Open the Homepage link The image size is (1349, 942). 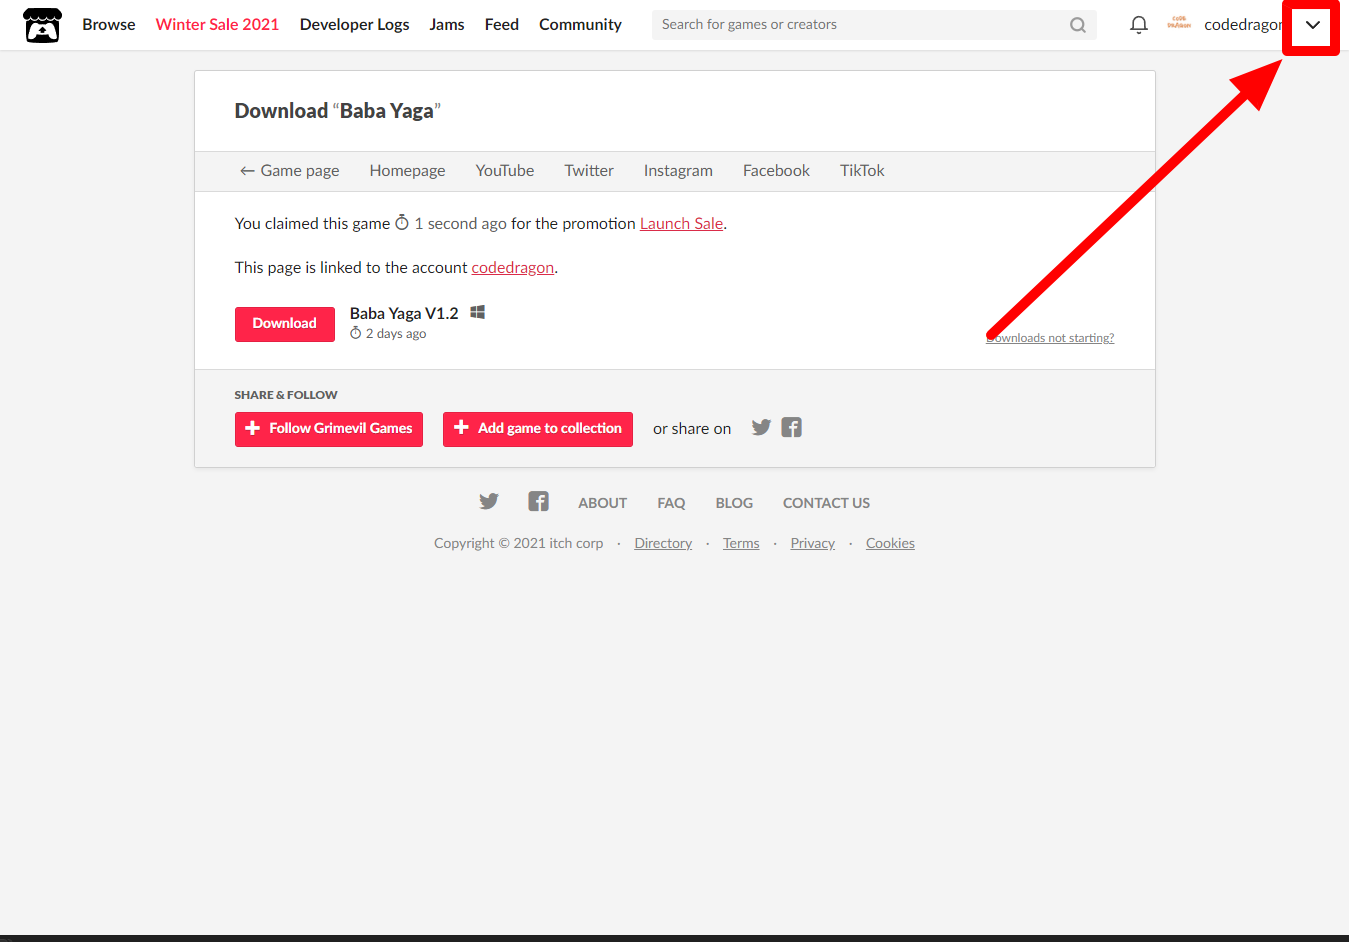tap(407, 171)
